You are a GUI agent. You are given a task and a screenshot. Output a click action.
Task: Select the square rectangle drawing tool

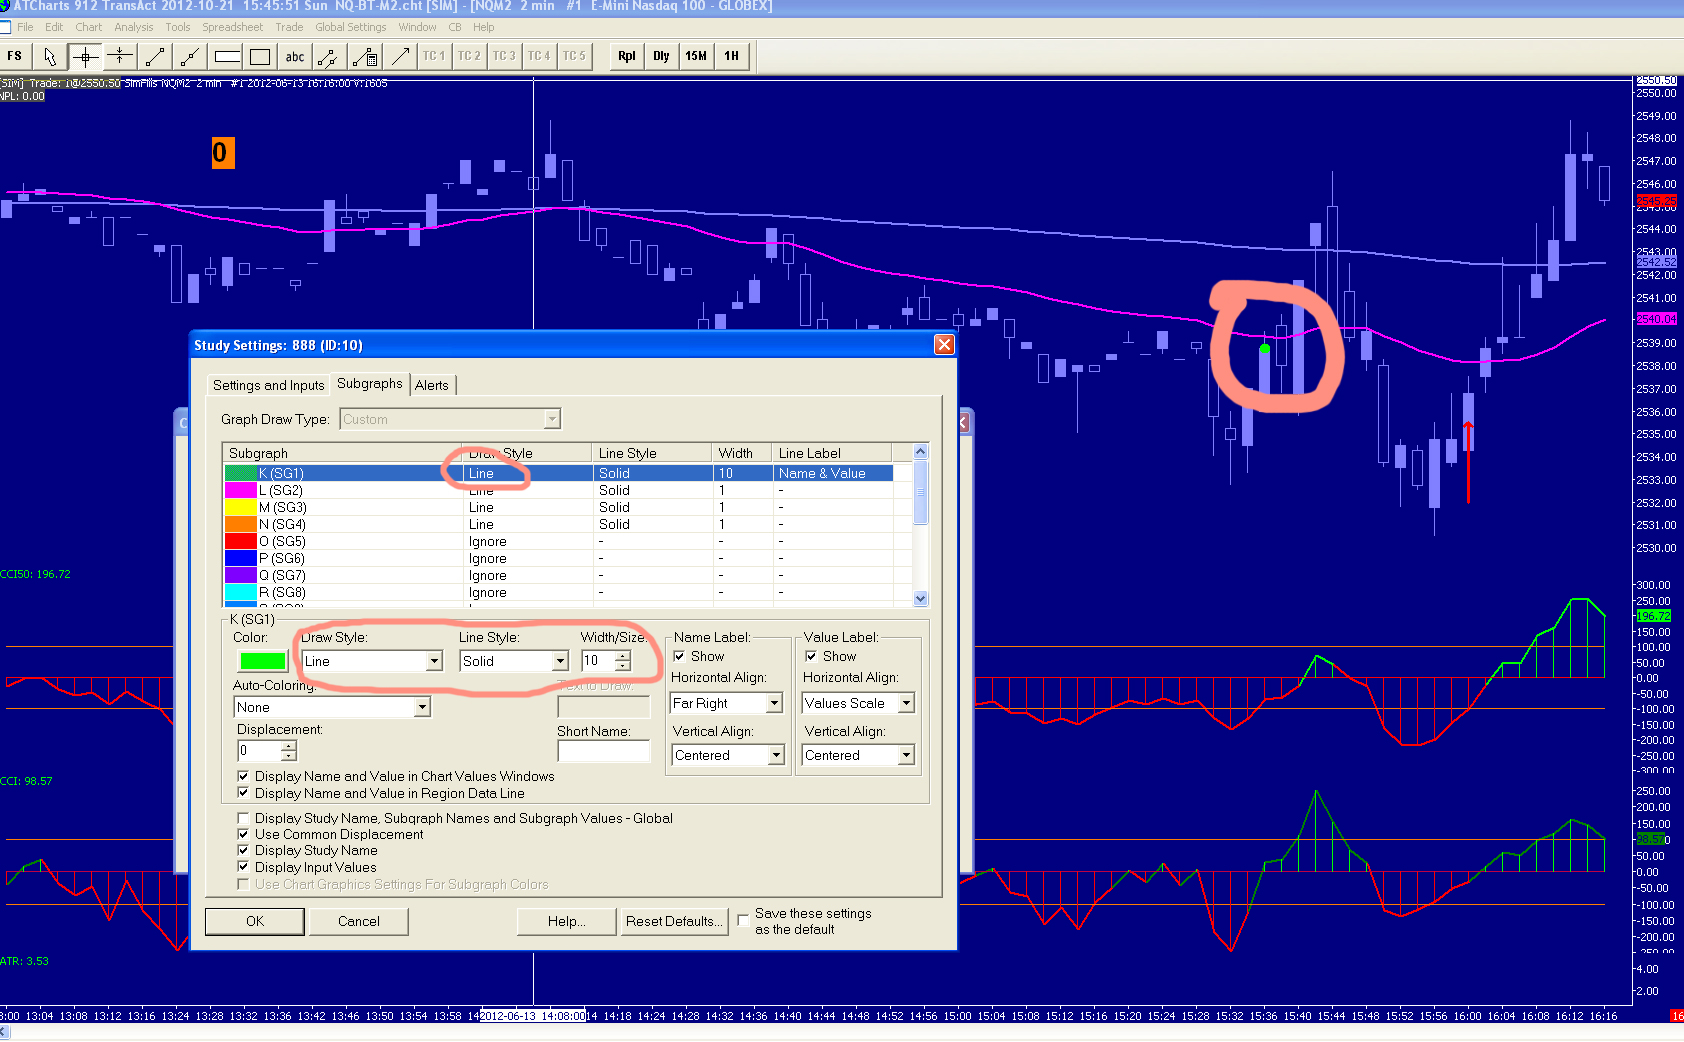(x=260, y=56)
